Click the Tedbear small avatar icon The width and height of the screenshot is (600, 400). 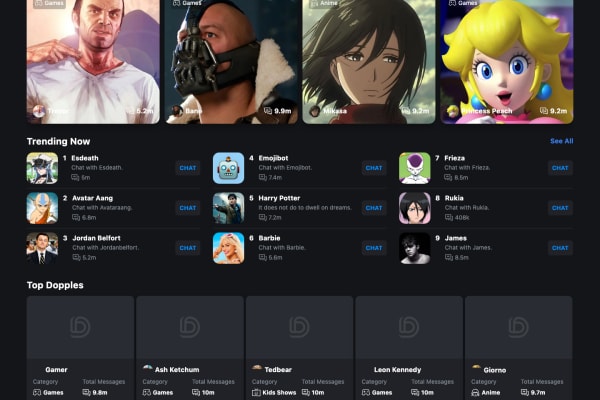click(257, 369)
